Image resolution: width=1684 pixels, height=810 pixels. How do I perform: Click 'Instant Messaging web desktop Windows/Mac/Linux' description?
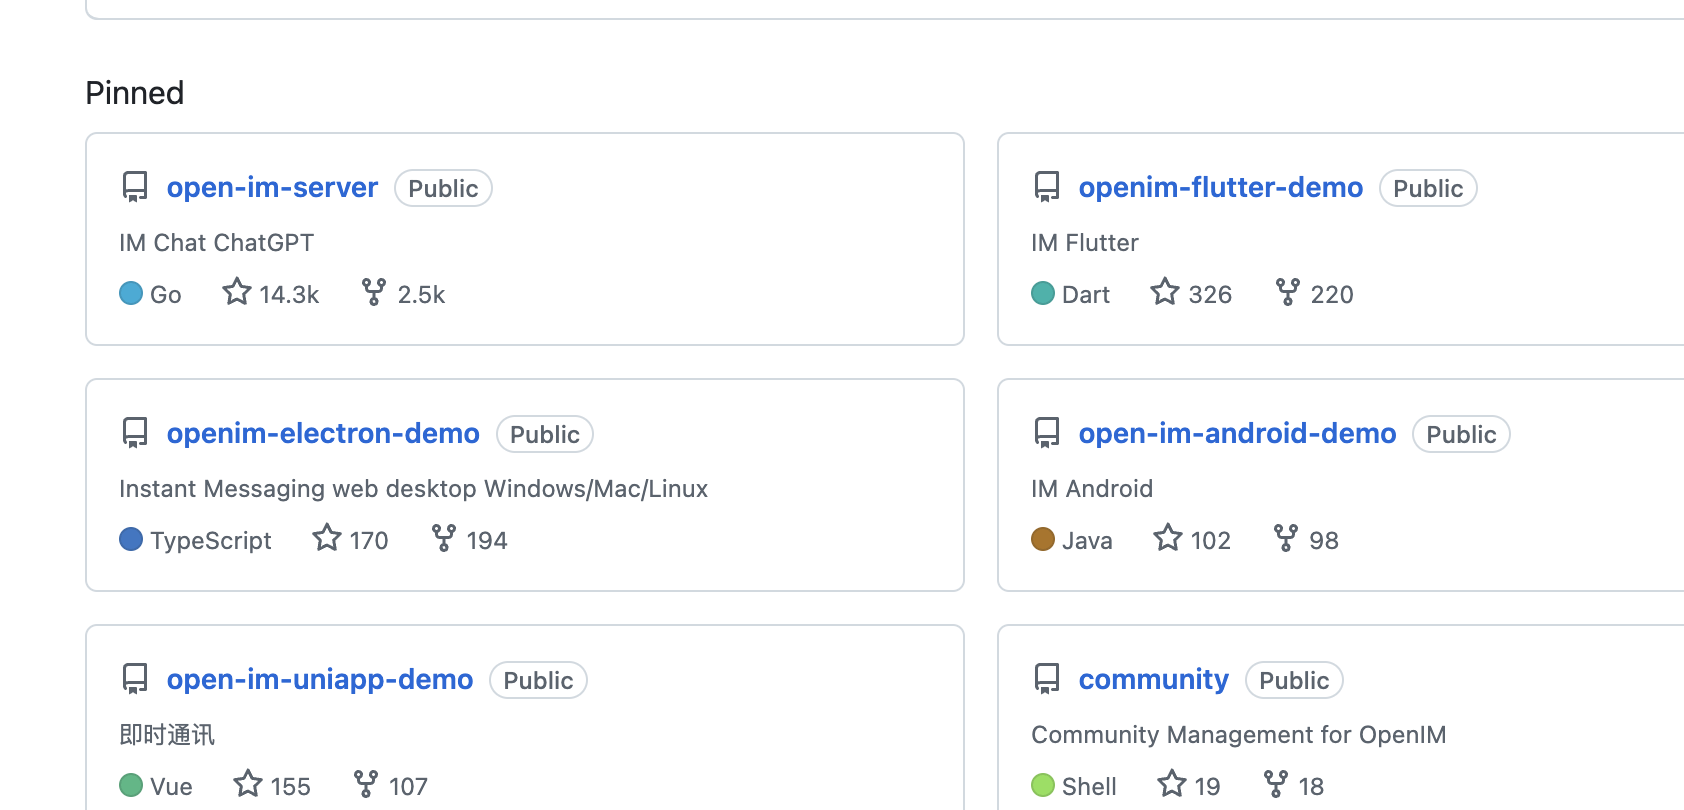(413, 489)
